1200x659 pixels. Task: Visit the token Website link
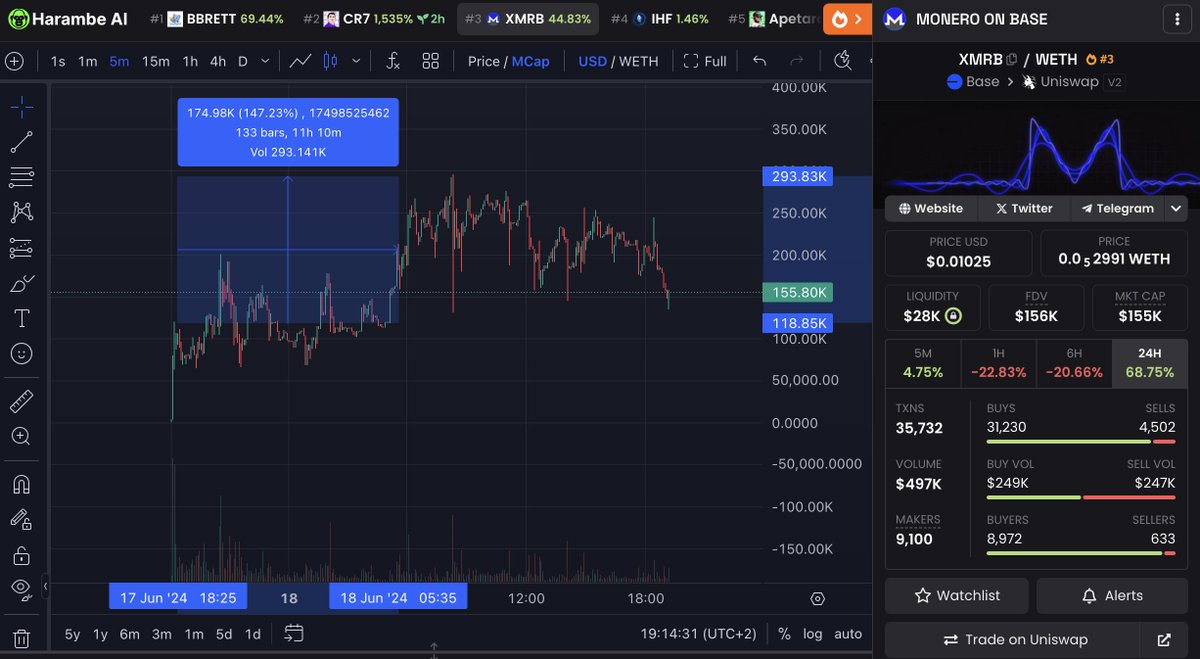click(930, 209)
